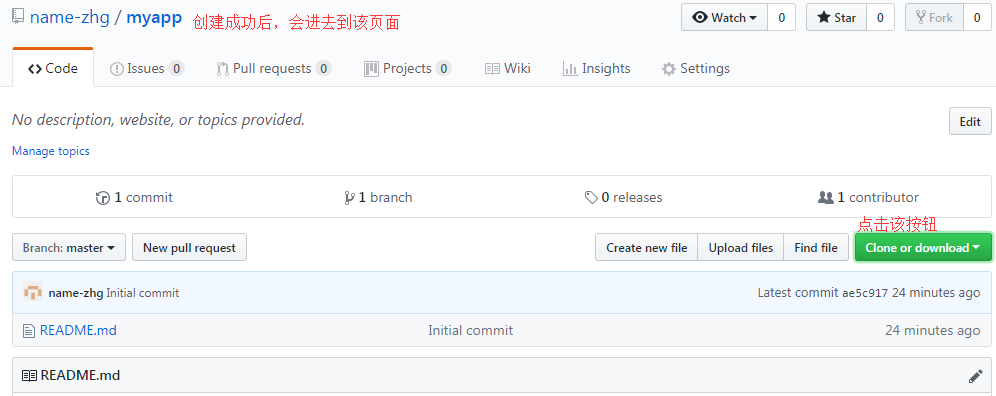Click the gear icon on the Settings tab

click(668, 69)
